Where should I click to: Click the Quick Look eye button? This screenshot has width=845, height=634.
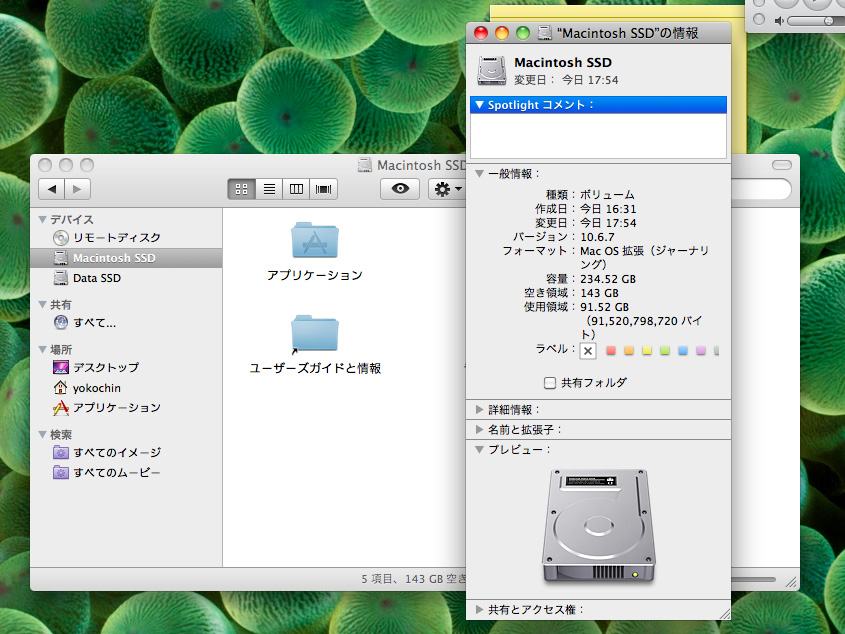pyautogui.click(x=400, y=189)
